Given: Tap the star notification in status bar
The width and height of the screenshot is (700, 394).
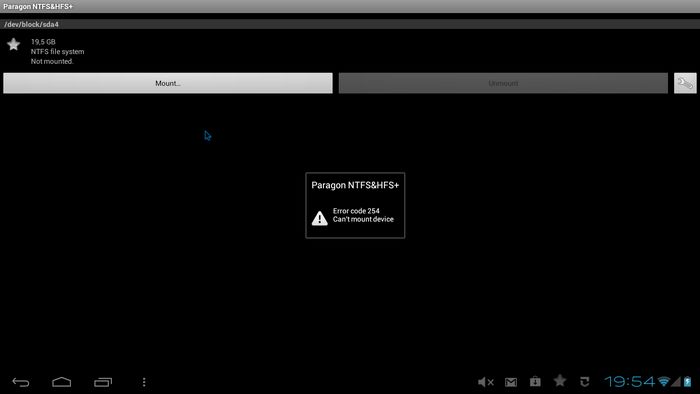Looking at the screenshot, I should tap(560, 381).
